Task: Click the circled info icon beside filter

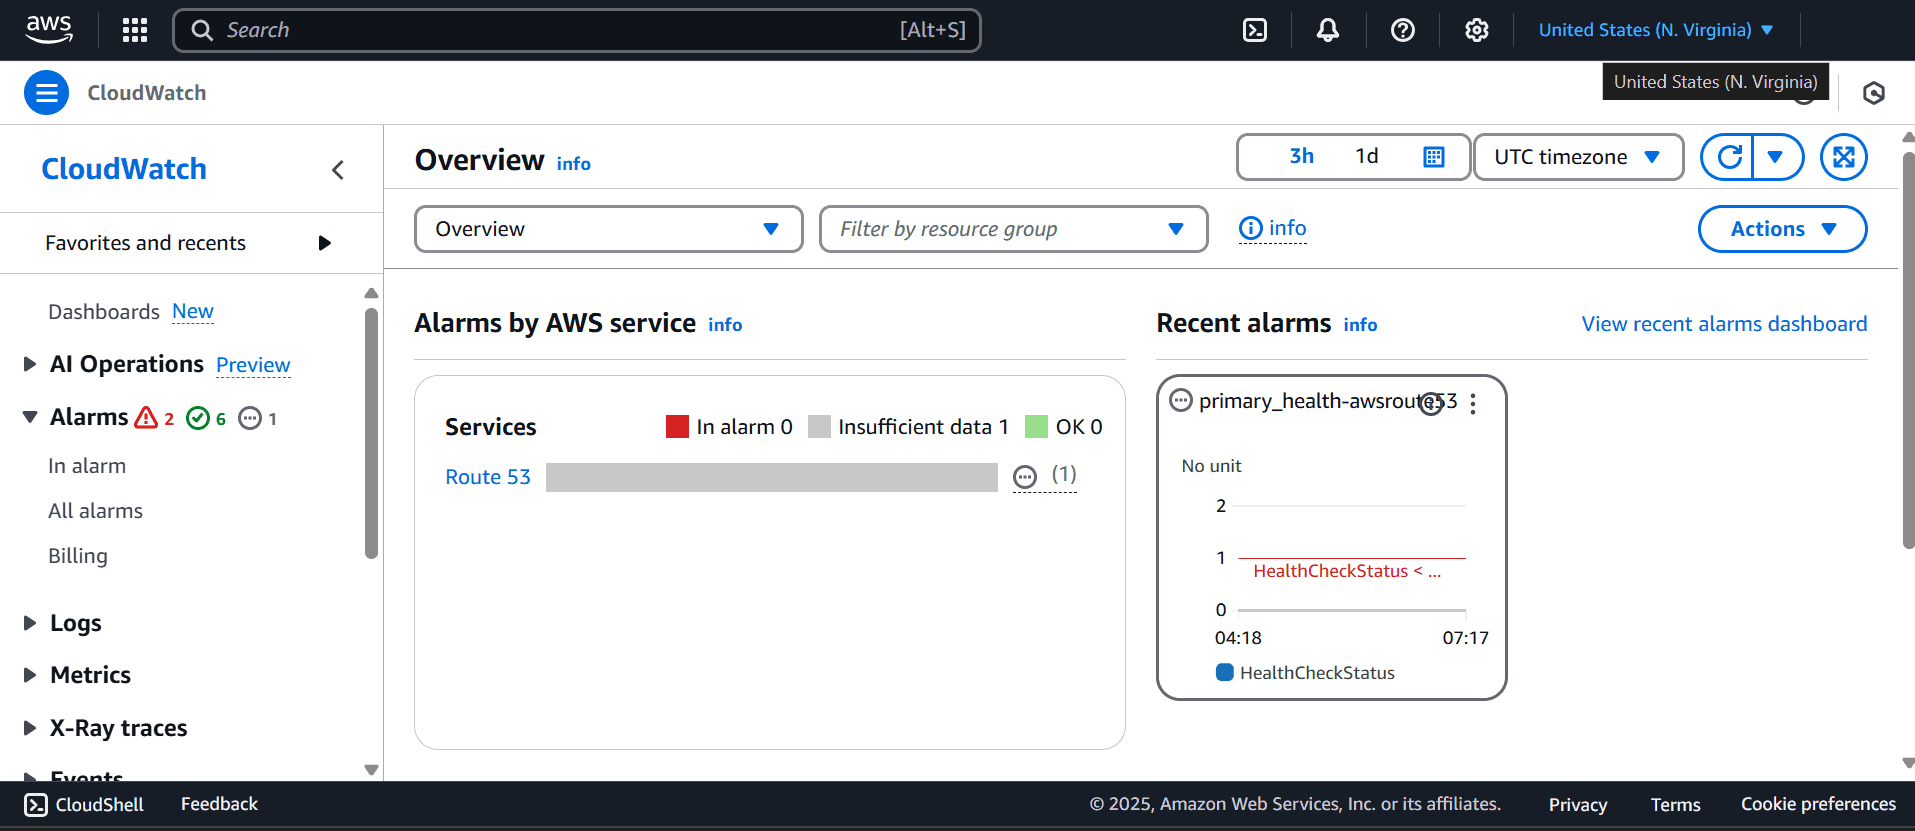Action: (x=1251, y=229)
